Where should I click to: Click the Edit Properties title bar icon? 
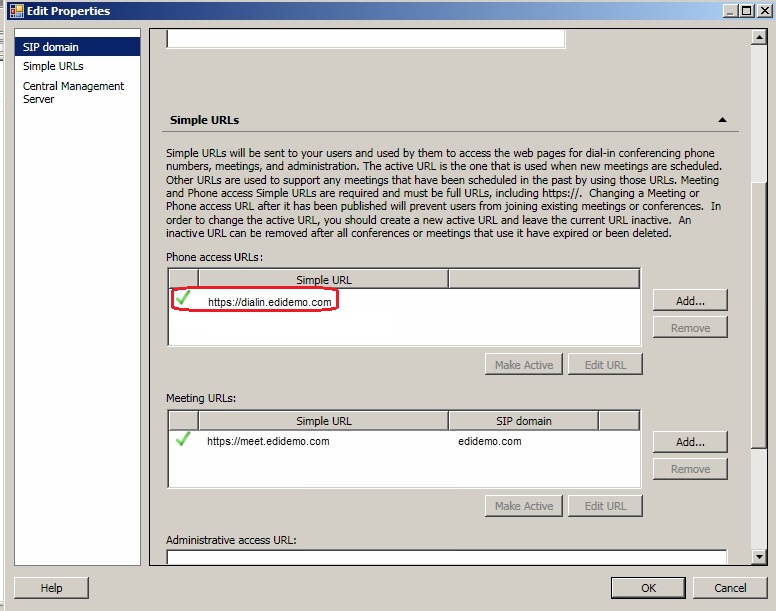pyautogui.click(x=16, y=10)
